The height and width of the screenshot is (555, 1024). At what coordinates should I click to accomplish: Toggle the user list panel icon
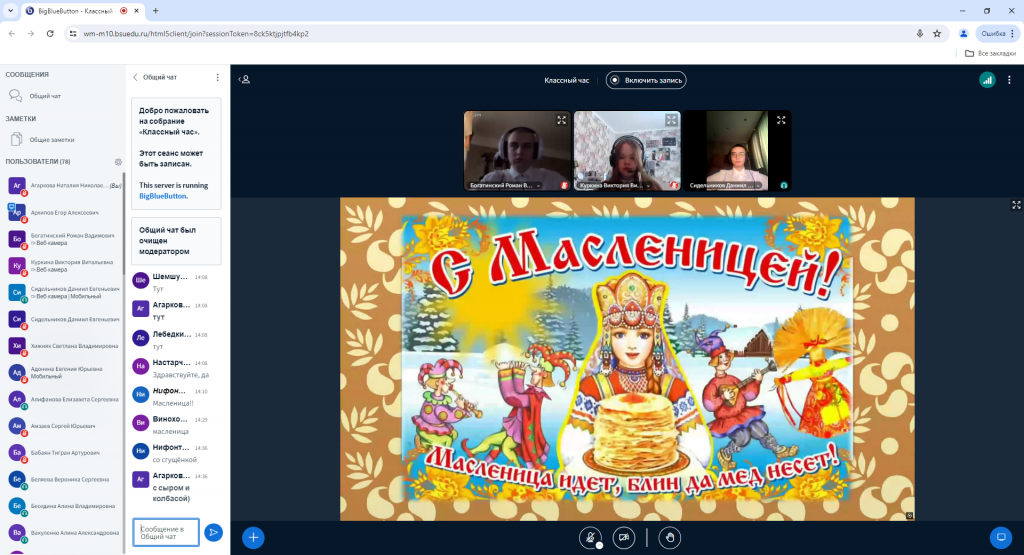244,80
